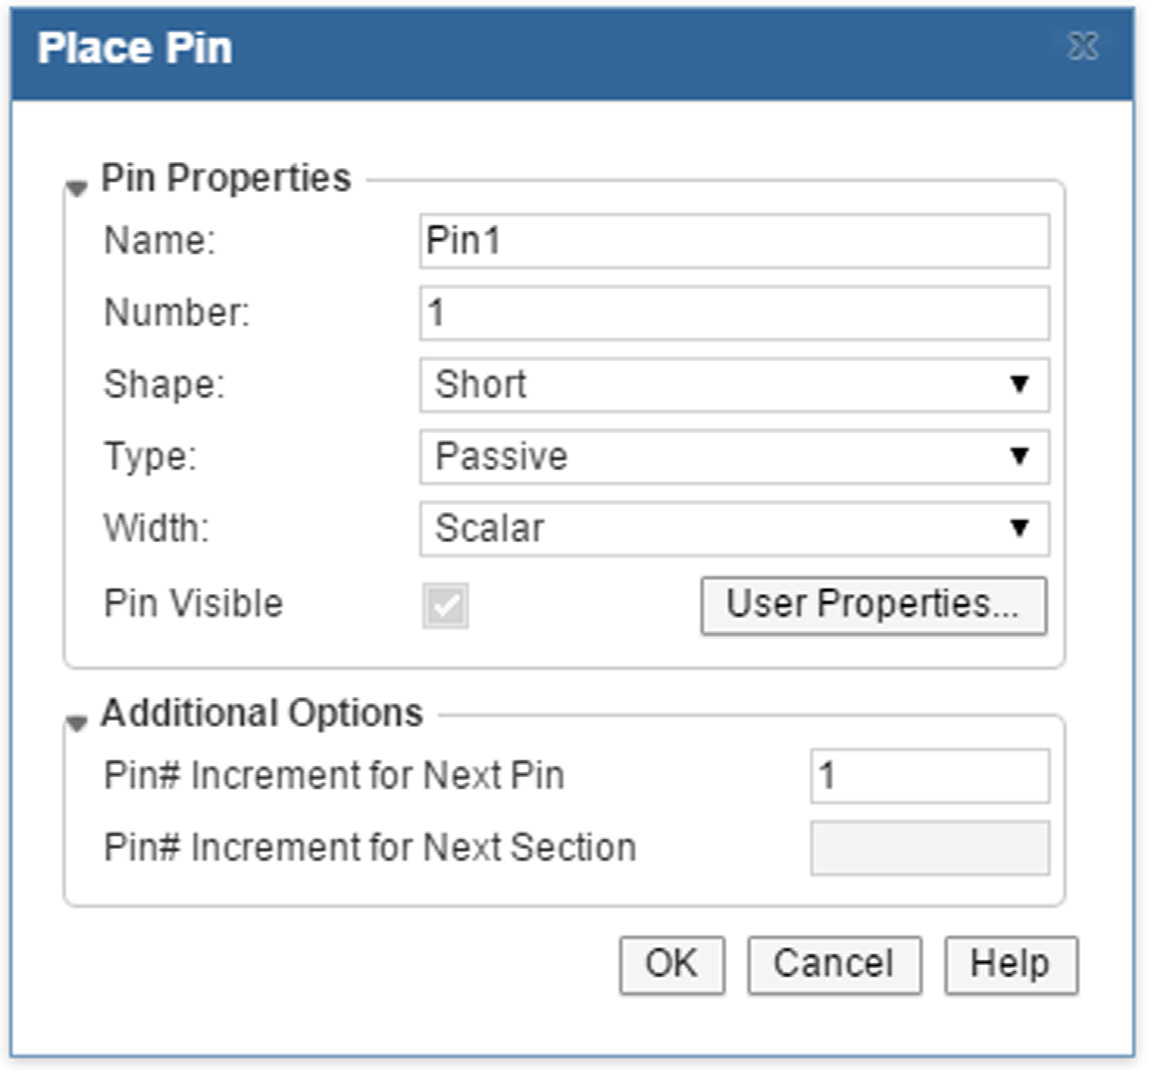Click the Place Pin title bar text

(x=135, y=48)
